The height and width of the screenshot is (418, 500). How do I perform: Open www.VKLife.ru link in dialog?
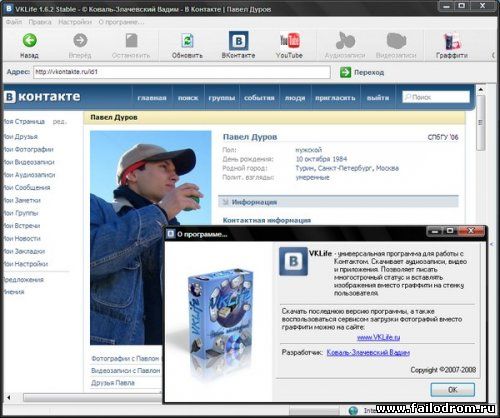pos(378,337)
